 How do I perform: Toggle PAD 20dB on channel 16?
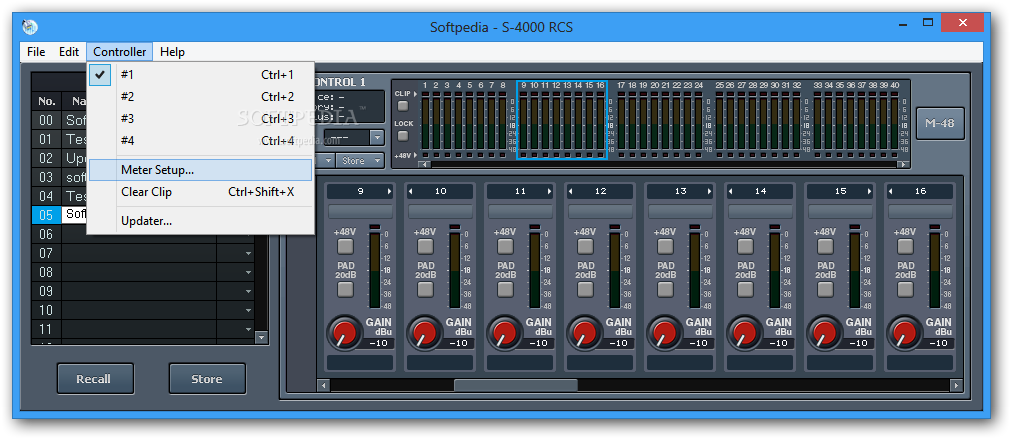905,289
